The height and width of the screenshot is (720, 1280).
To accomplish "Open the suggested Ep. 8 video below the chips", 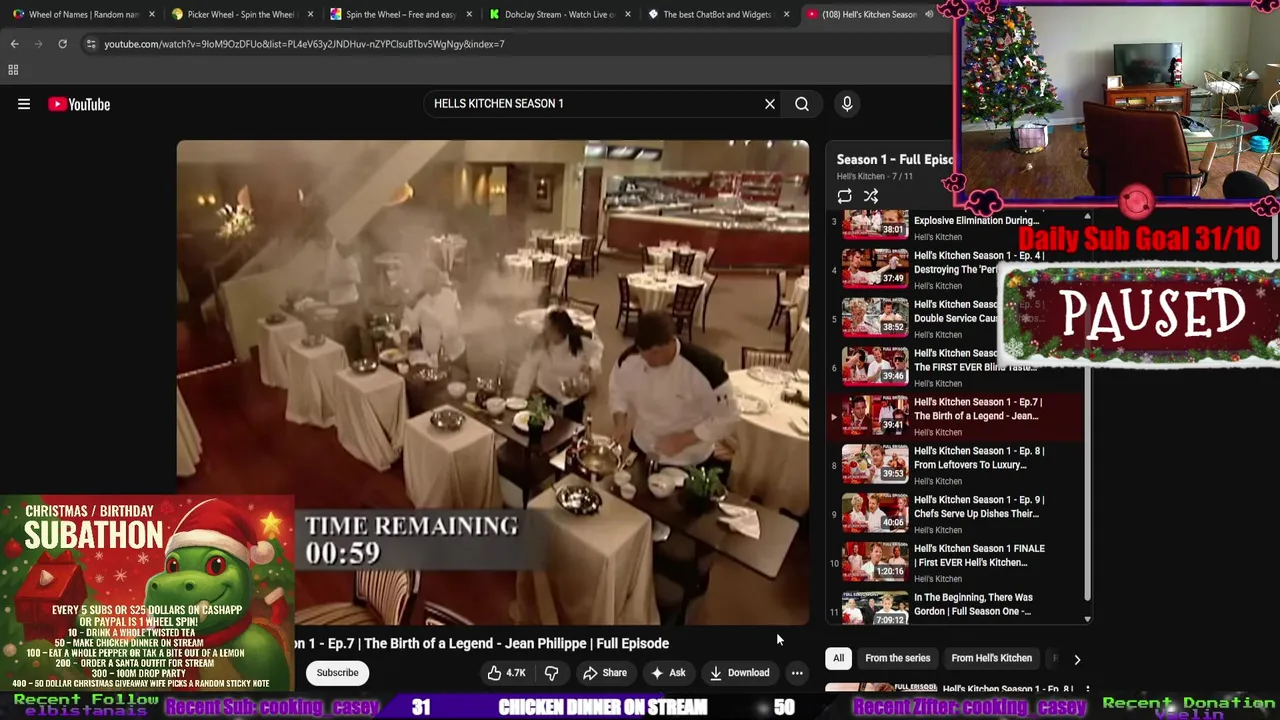I will click(955, 689).
